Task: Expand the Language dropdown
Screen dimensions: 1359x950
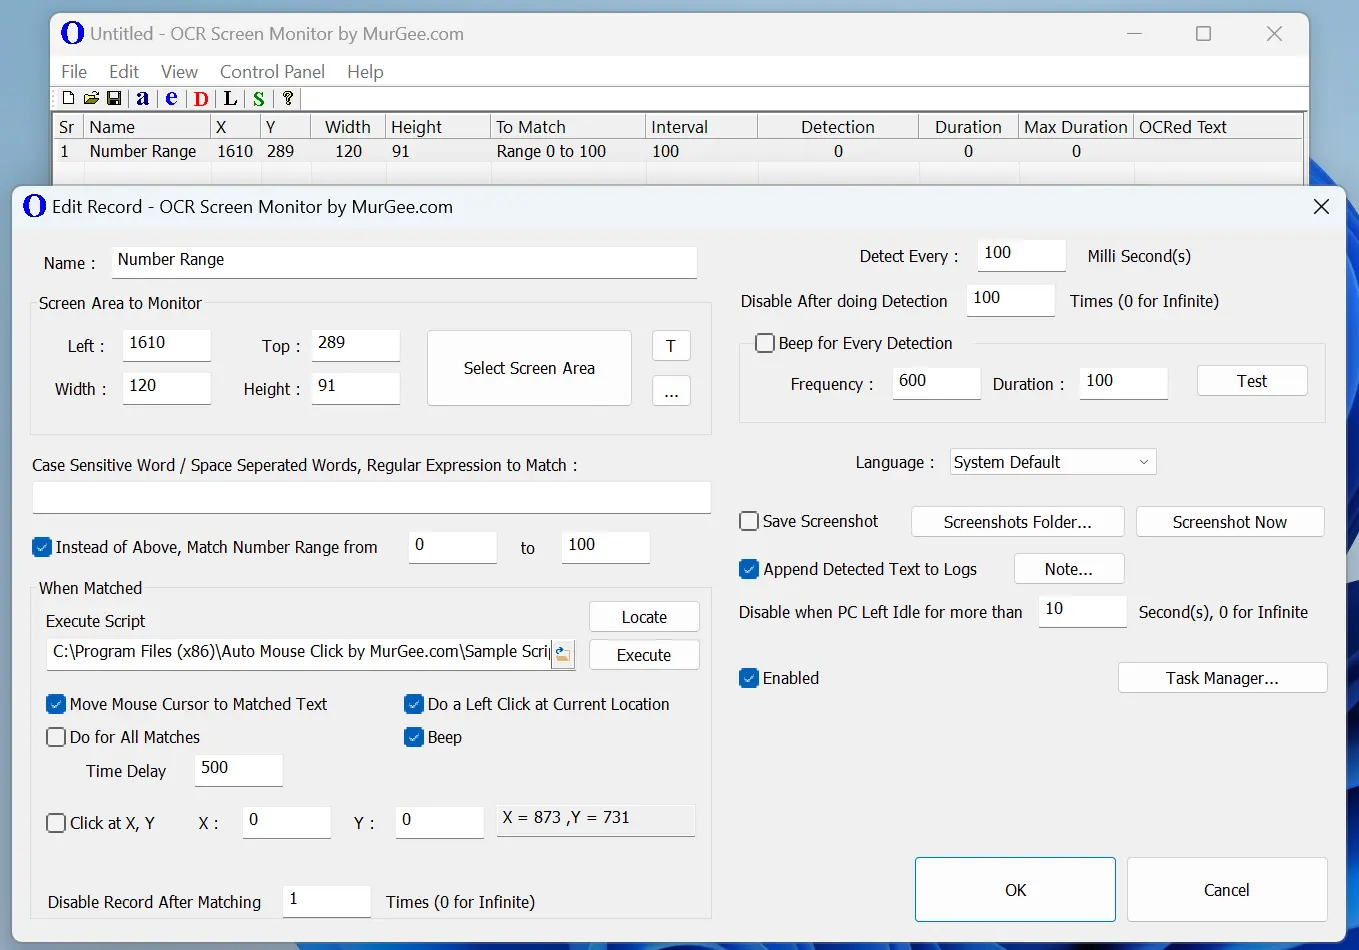Action: [x=1053, y=462]
